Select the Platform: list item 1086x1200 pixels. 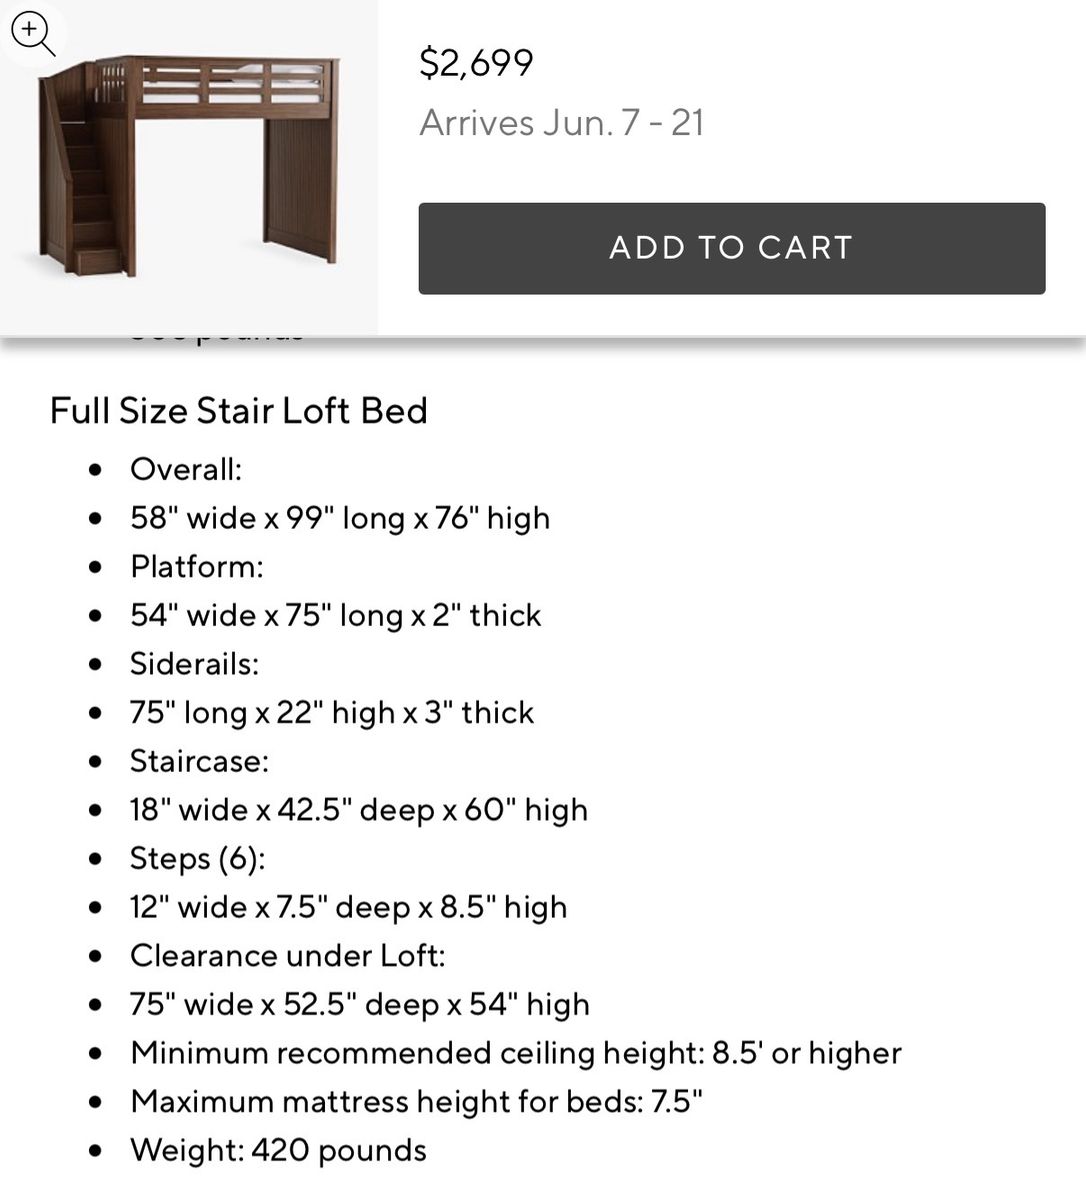point(197,566)
